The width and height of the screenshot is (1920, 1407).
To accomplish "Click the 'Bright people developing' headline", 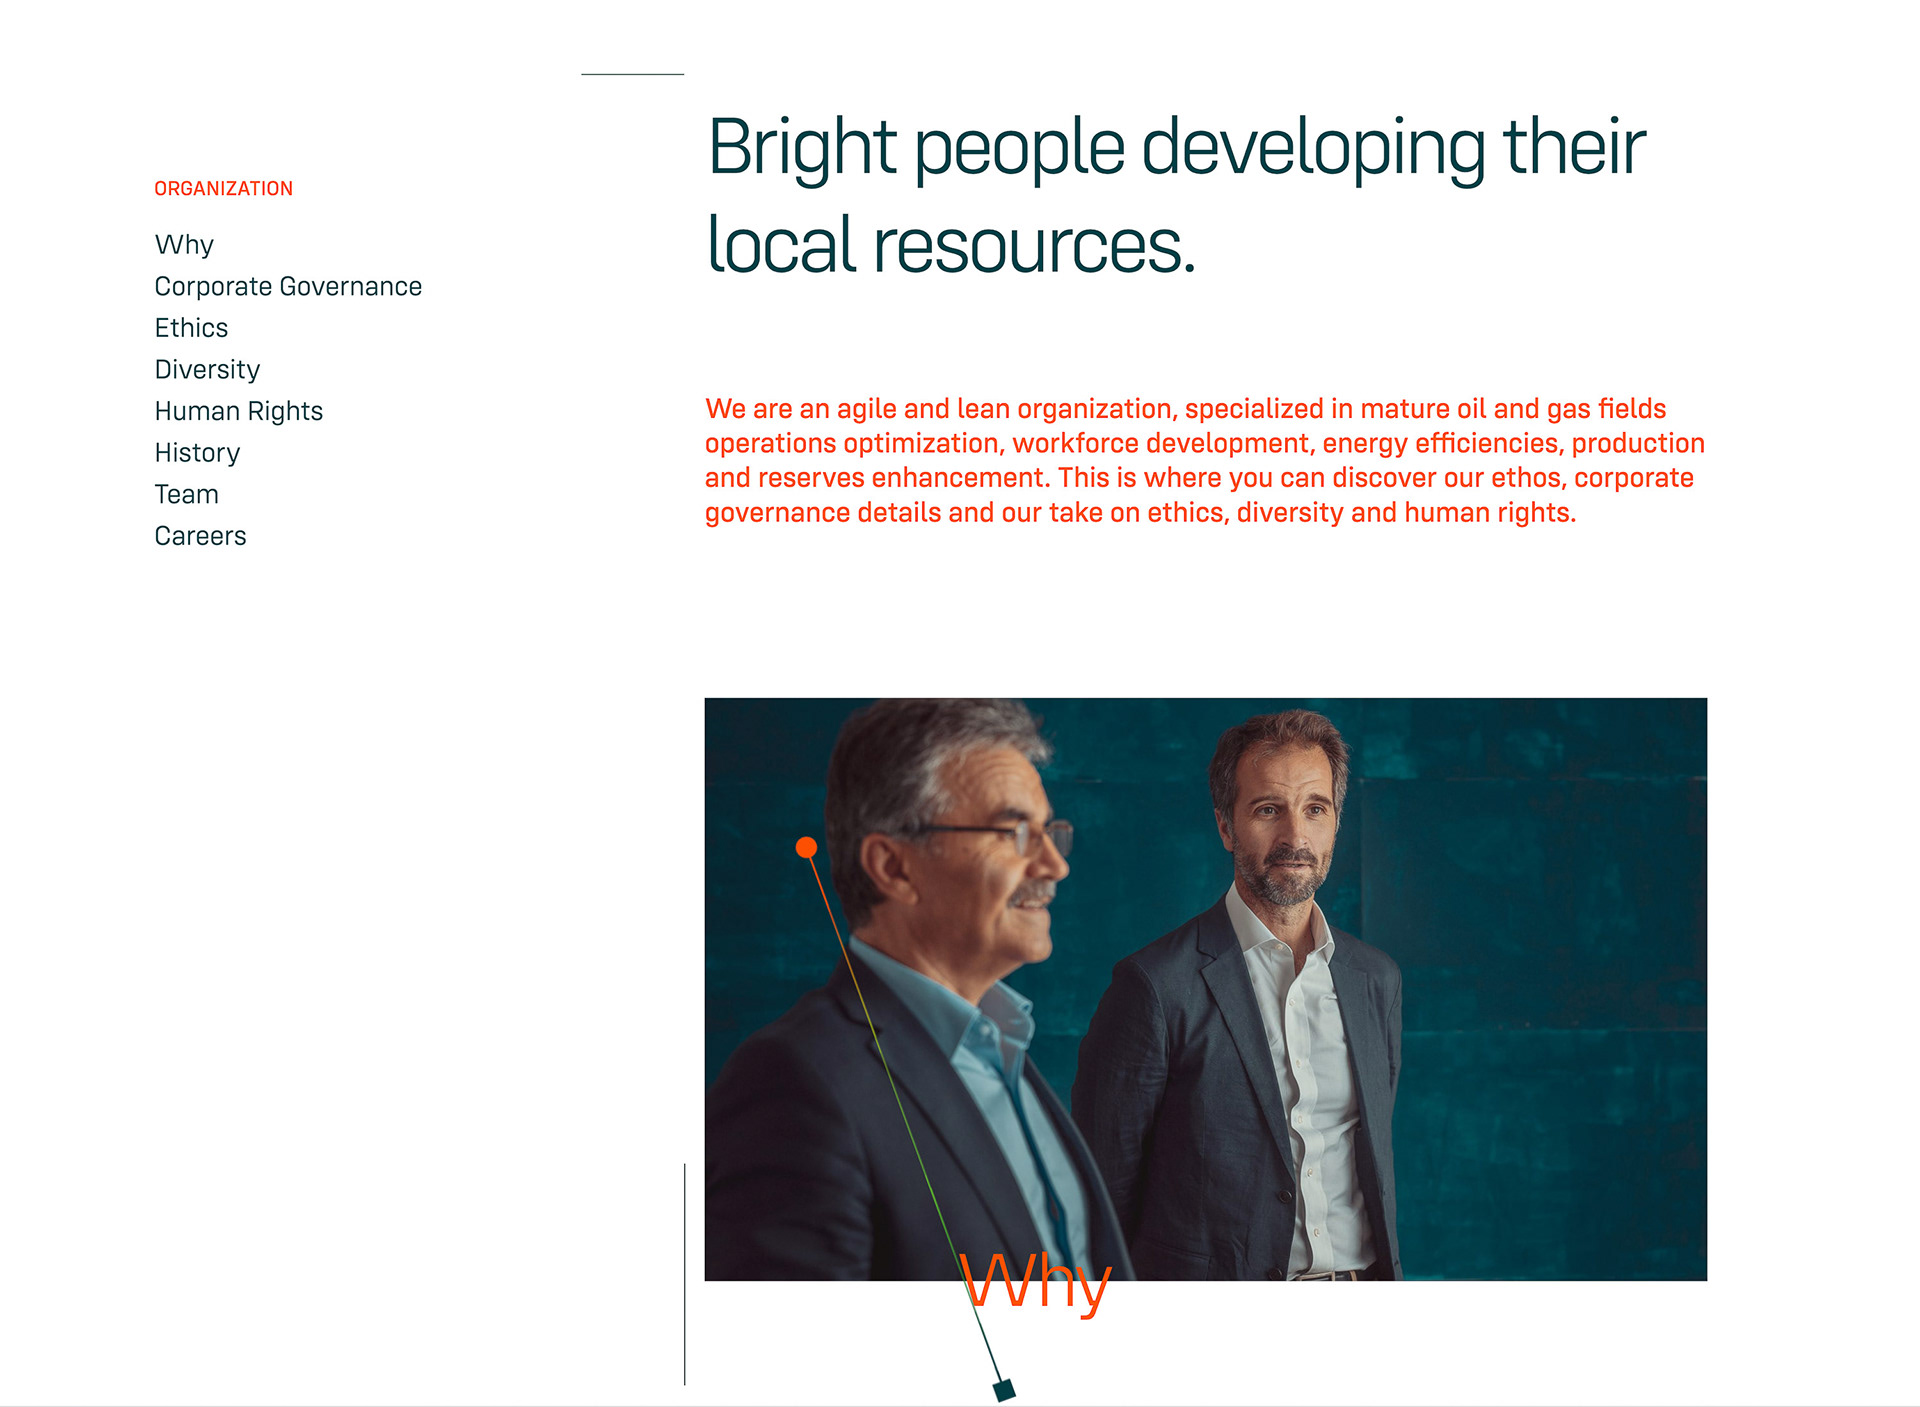I will [1175, 148].
